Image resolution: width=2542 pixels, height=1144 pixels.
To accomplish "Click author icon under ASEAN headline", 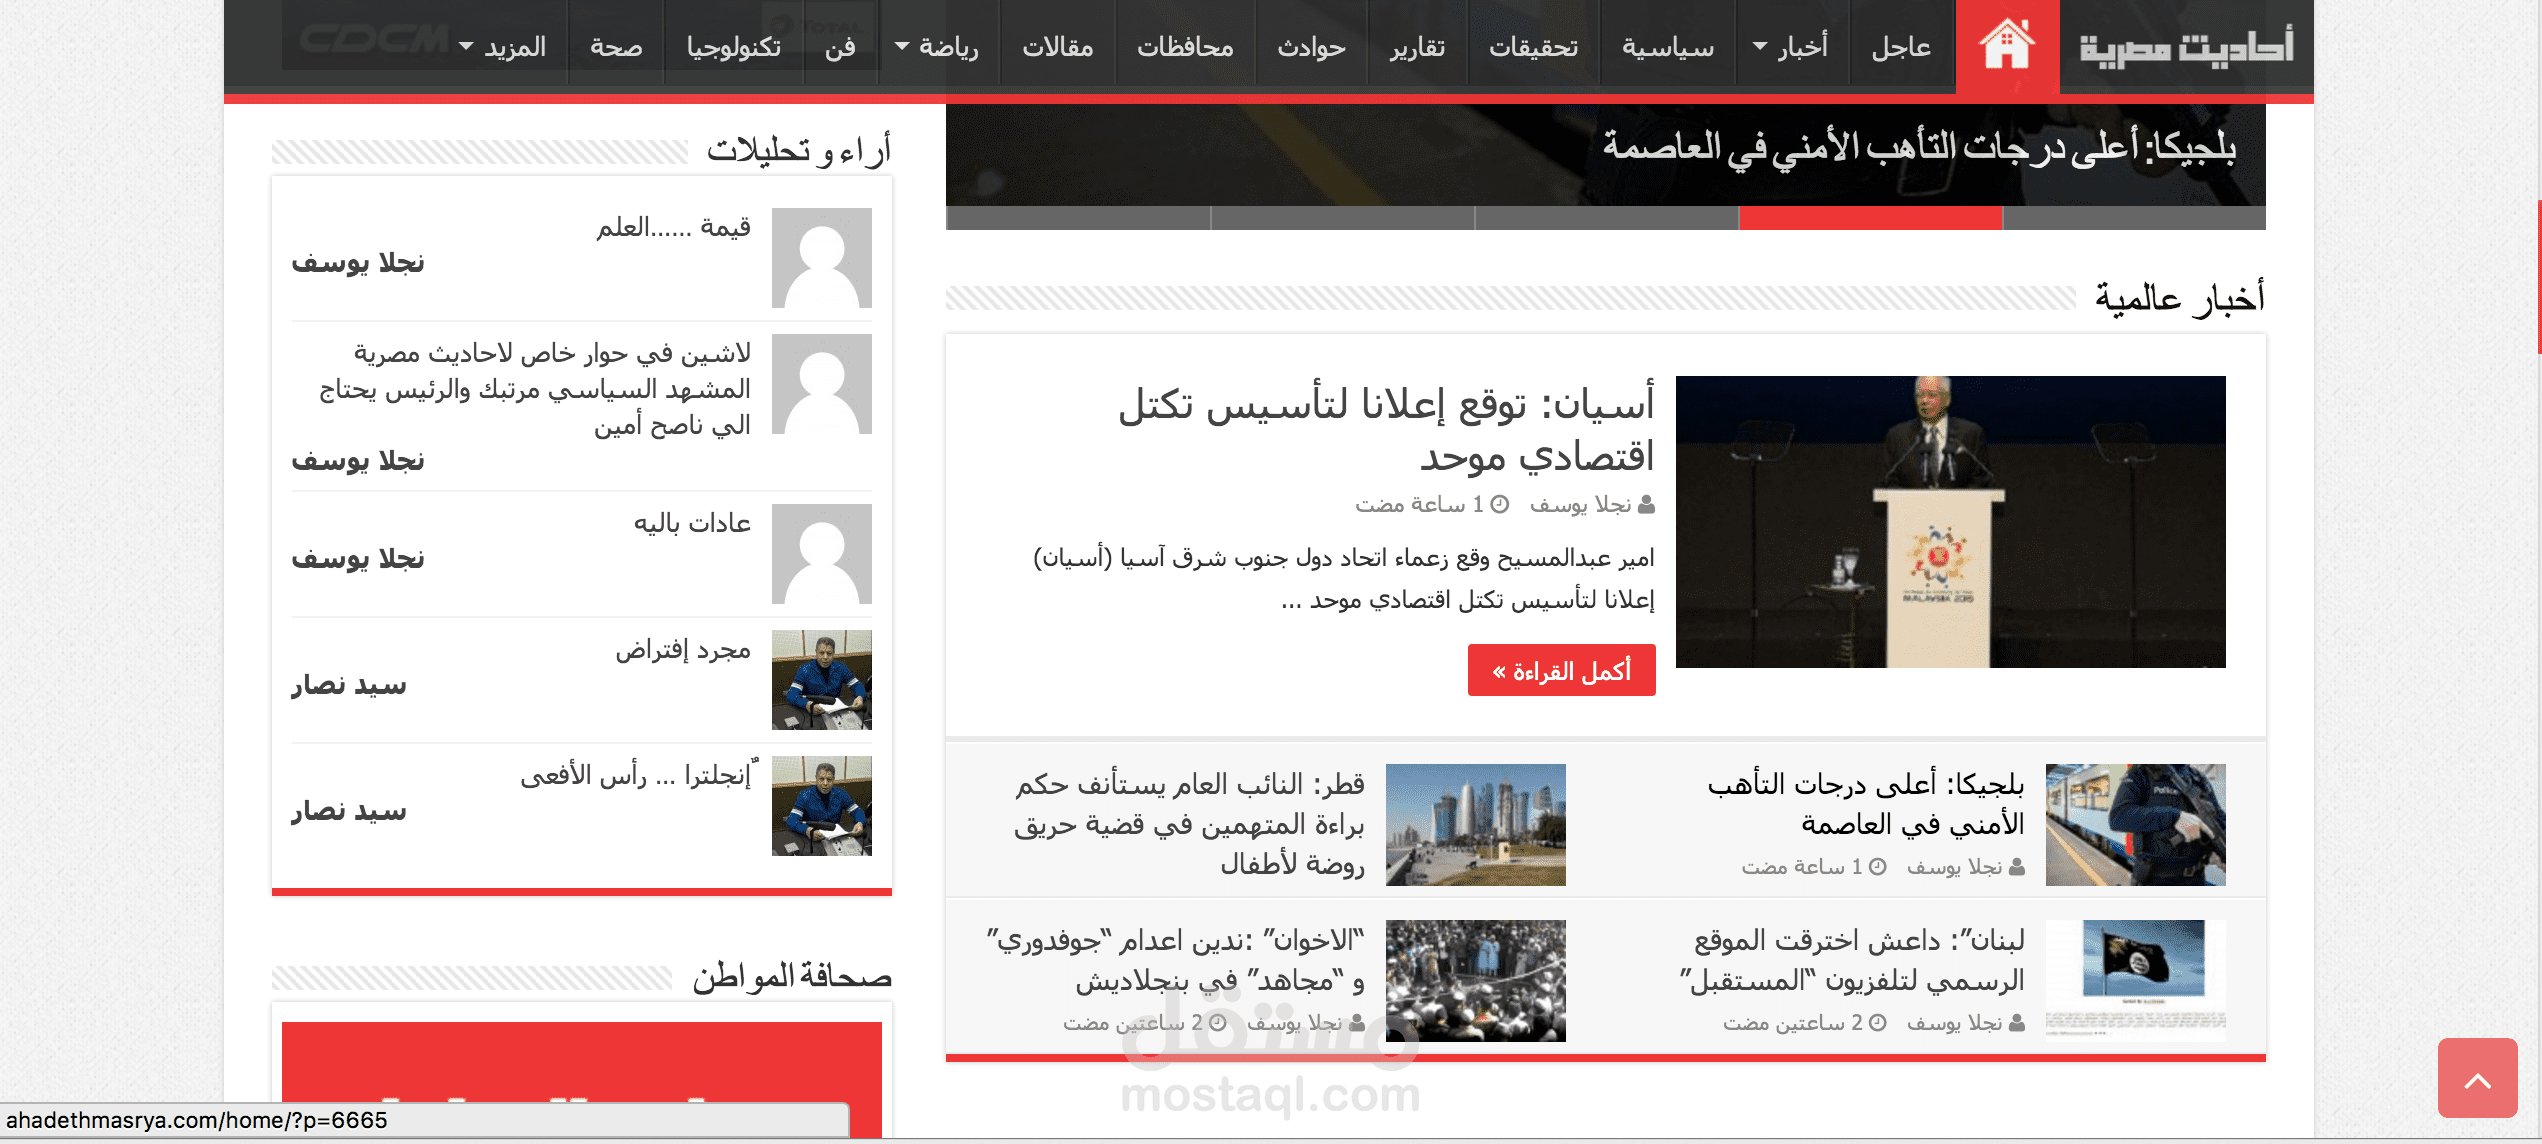I will tap(1646, 505).
